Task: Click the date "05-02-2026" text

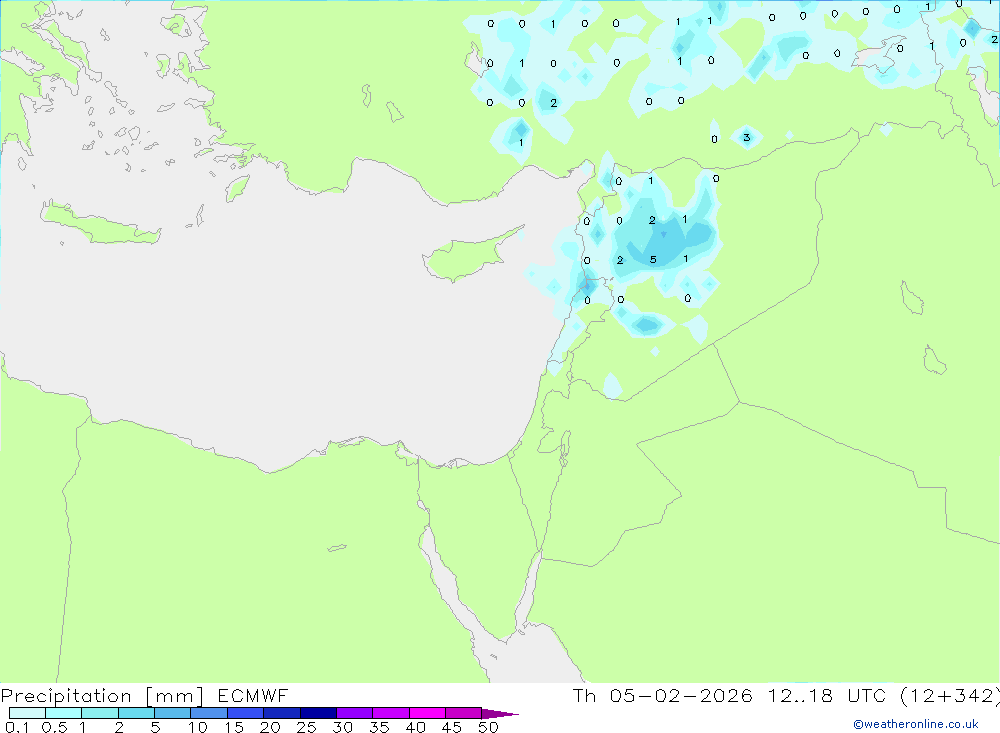Action: click(x=680, y=695)
